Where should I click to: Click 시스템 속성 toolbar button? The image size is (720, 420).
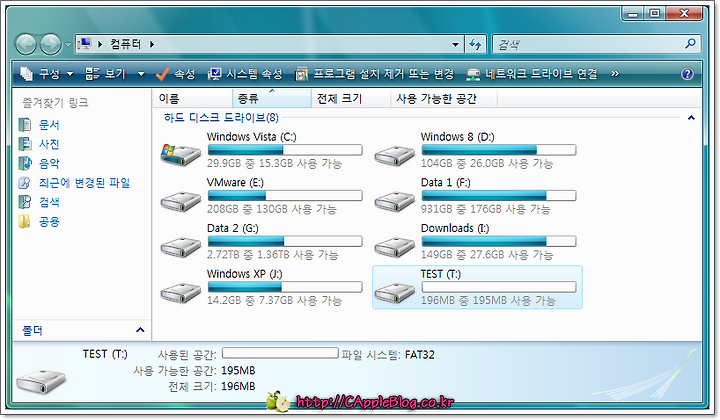pos(245,74)
